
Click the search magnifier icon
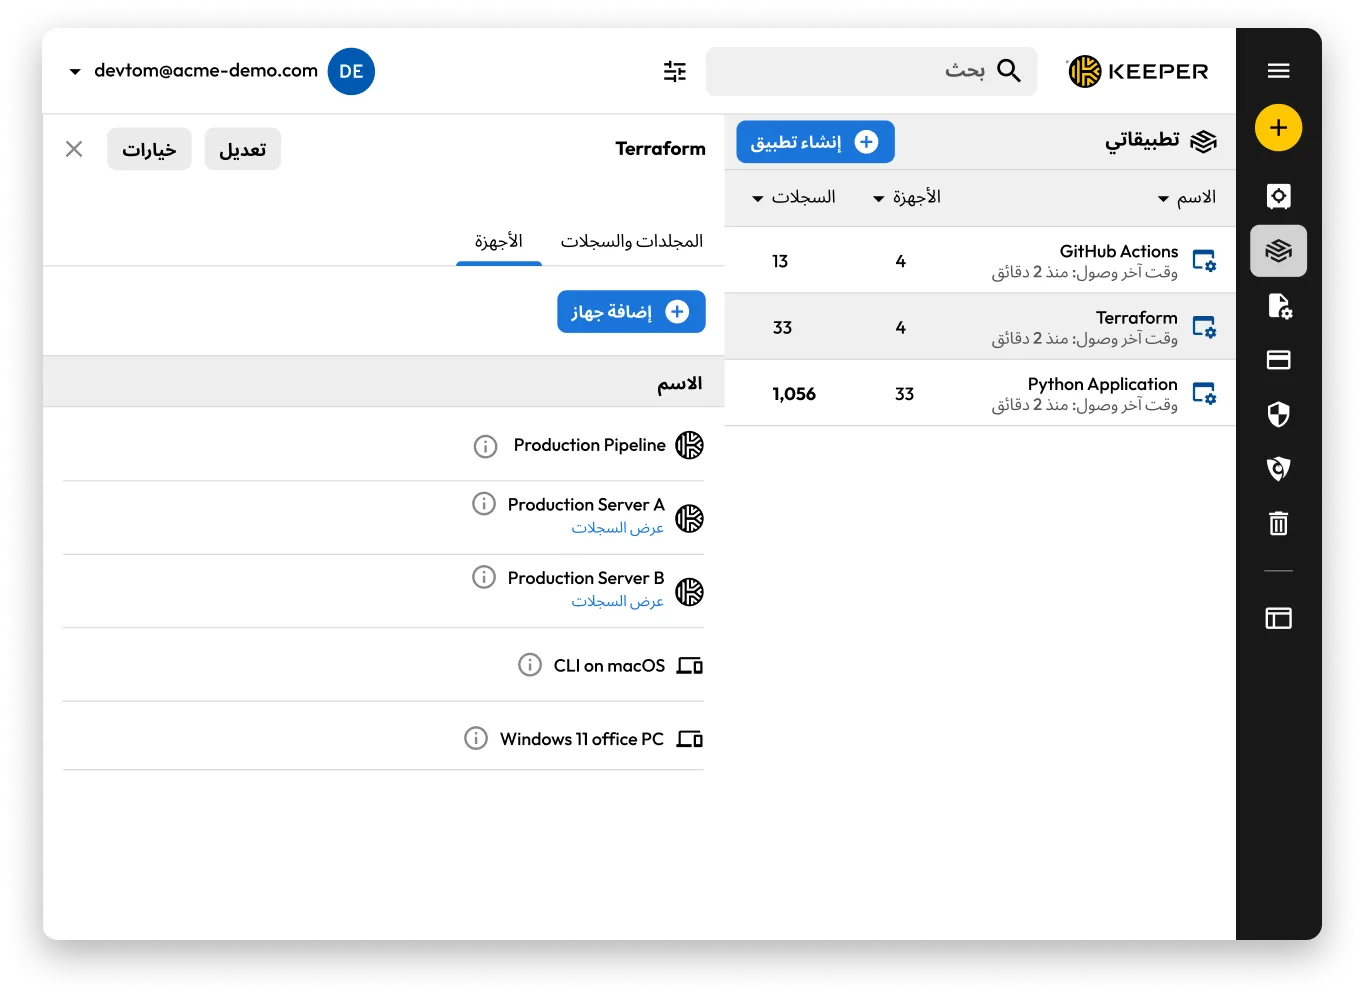tap(1009, 71)
